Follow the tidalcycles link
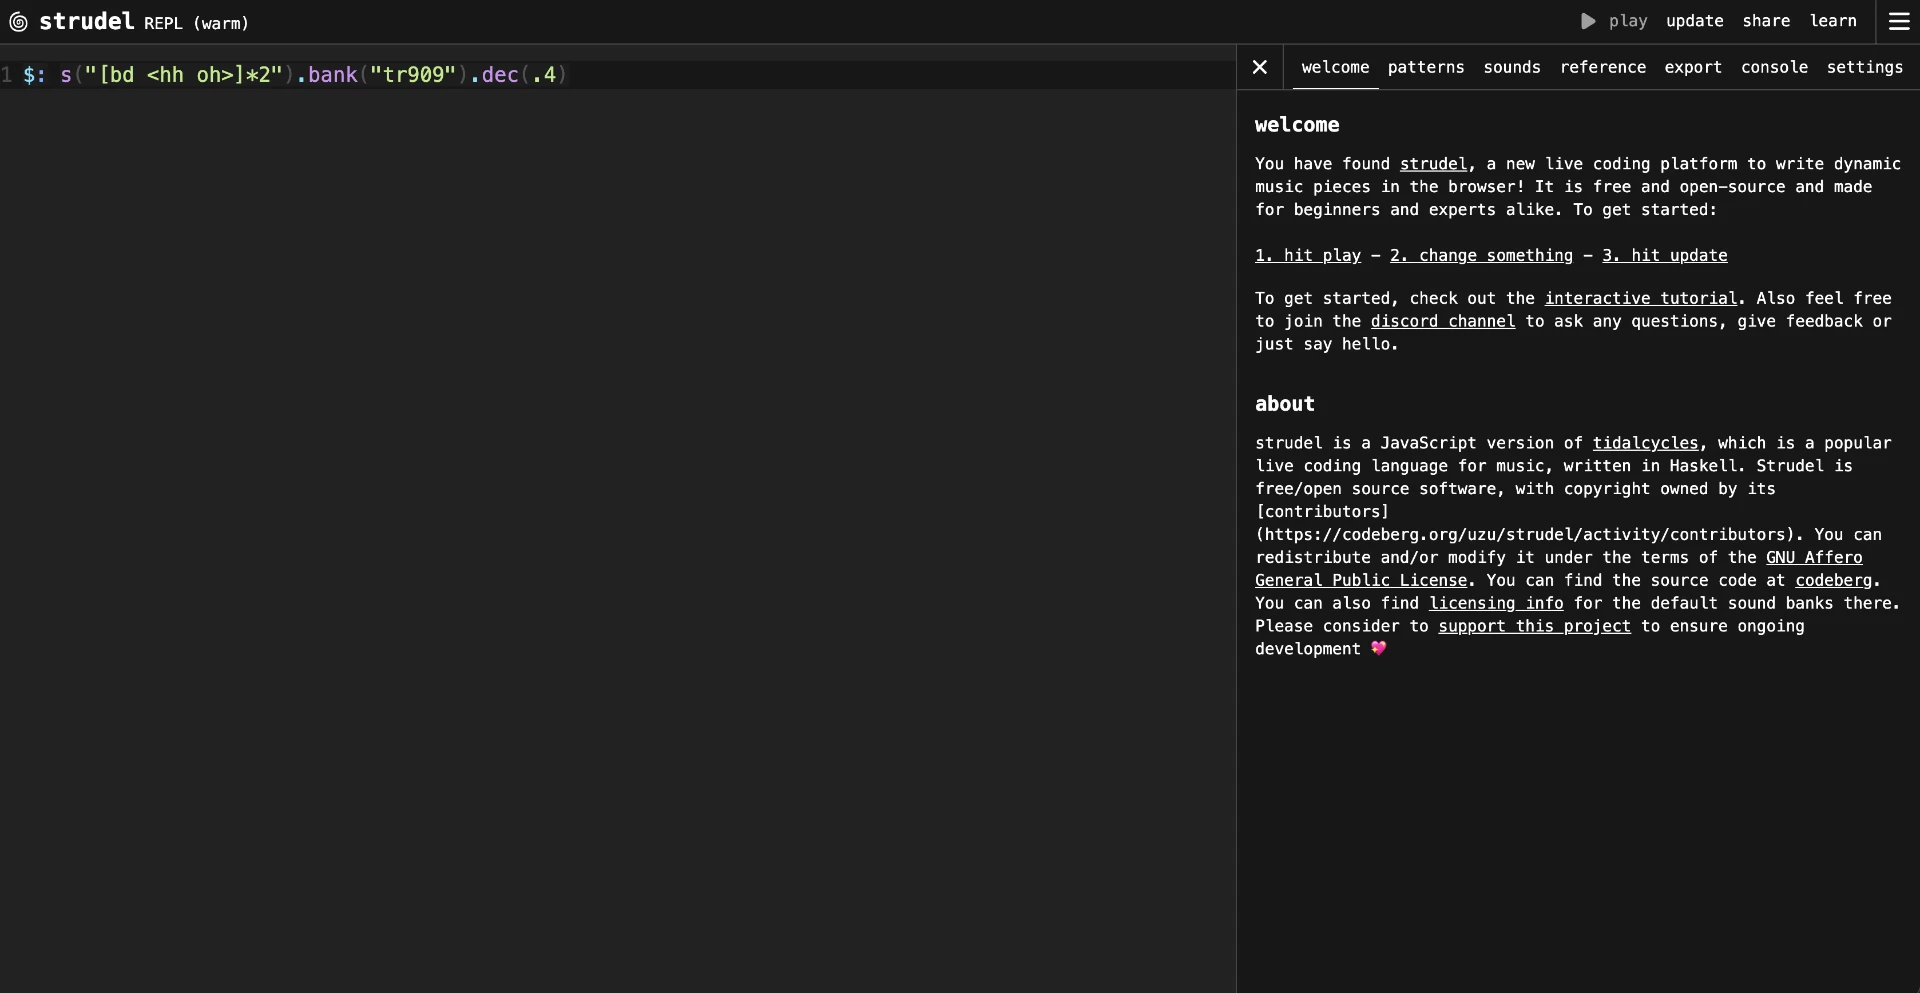Viewport: 1920px width, 993px height. (x=1645, y=443)
